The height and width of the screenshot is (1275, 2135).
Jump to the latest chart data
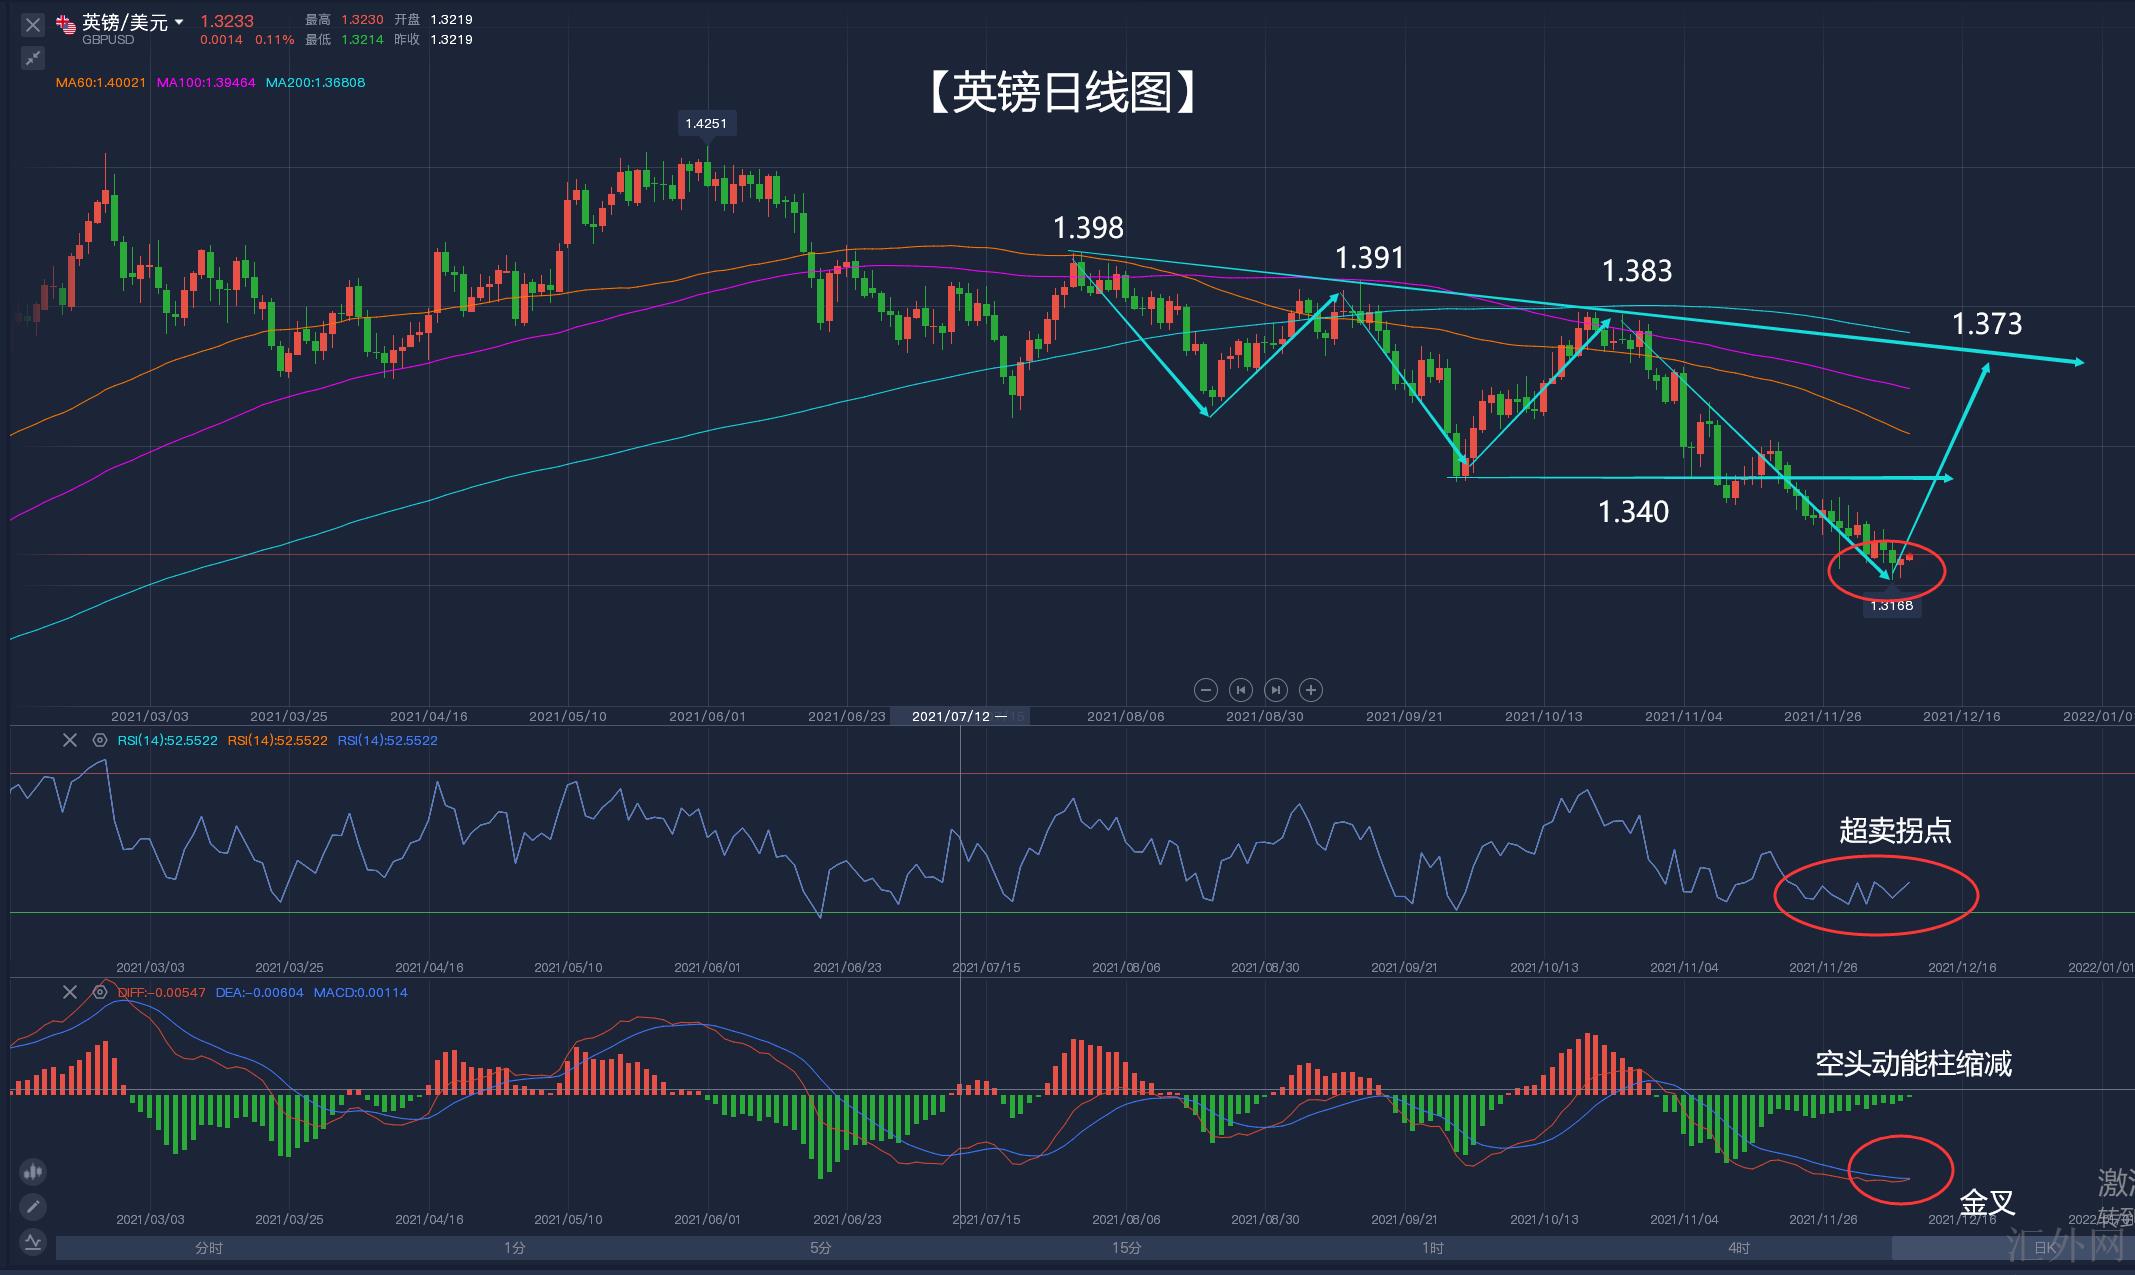coord(1276,690)
